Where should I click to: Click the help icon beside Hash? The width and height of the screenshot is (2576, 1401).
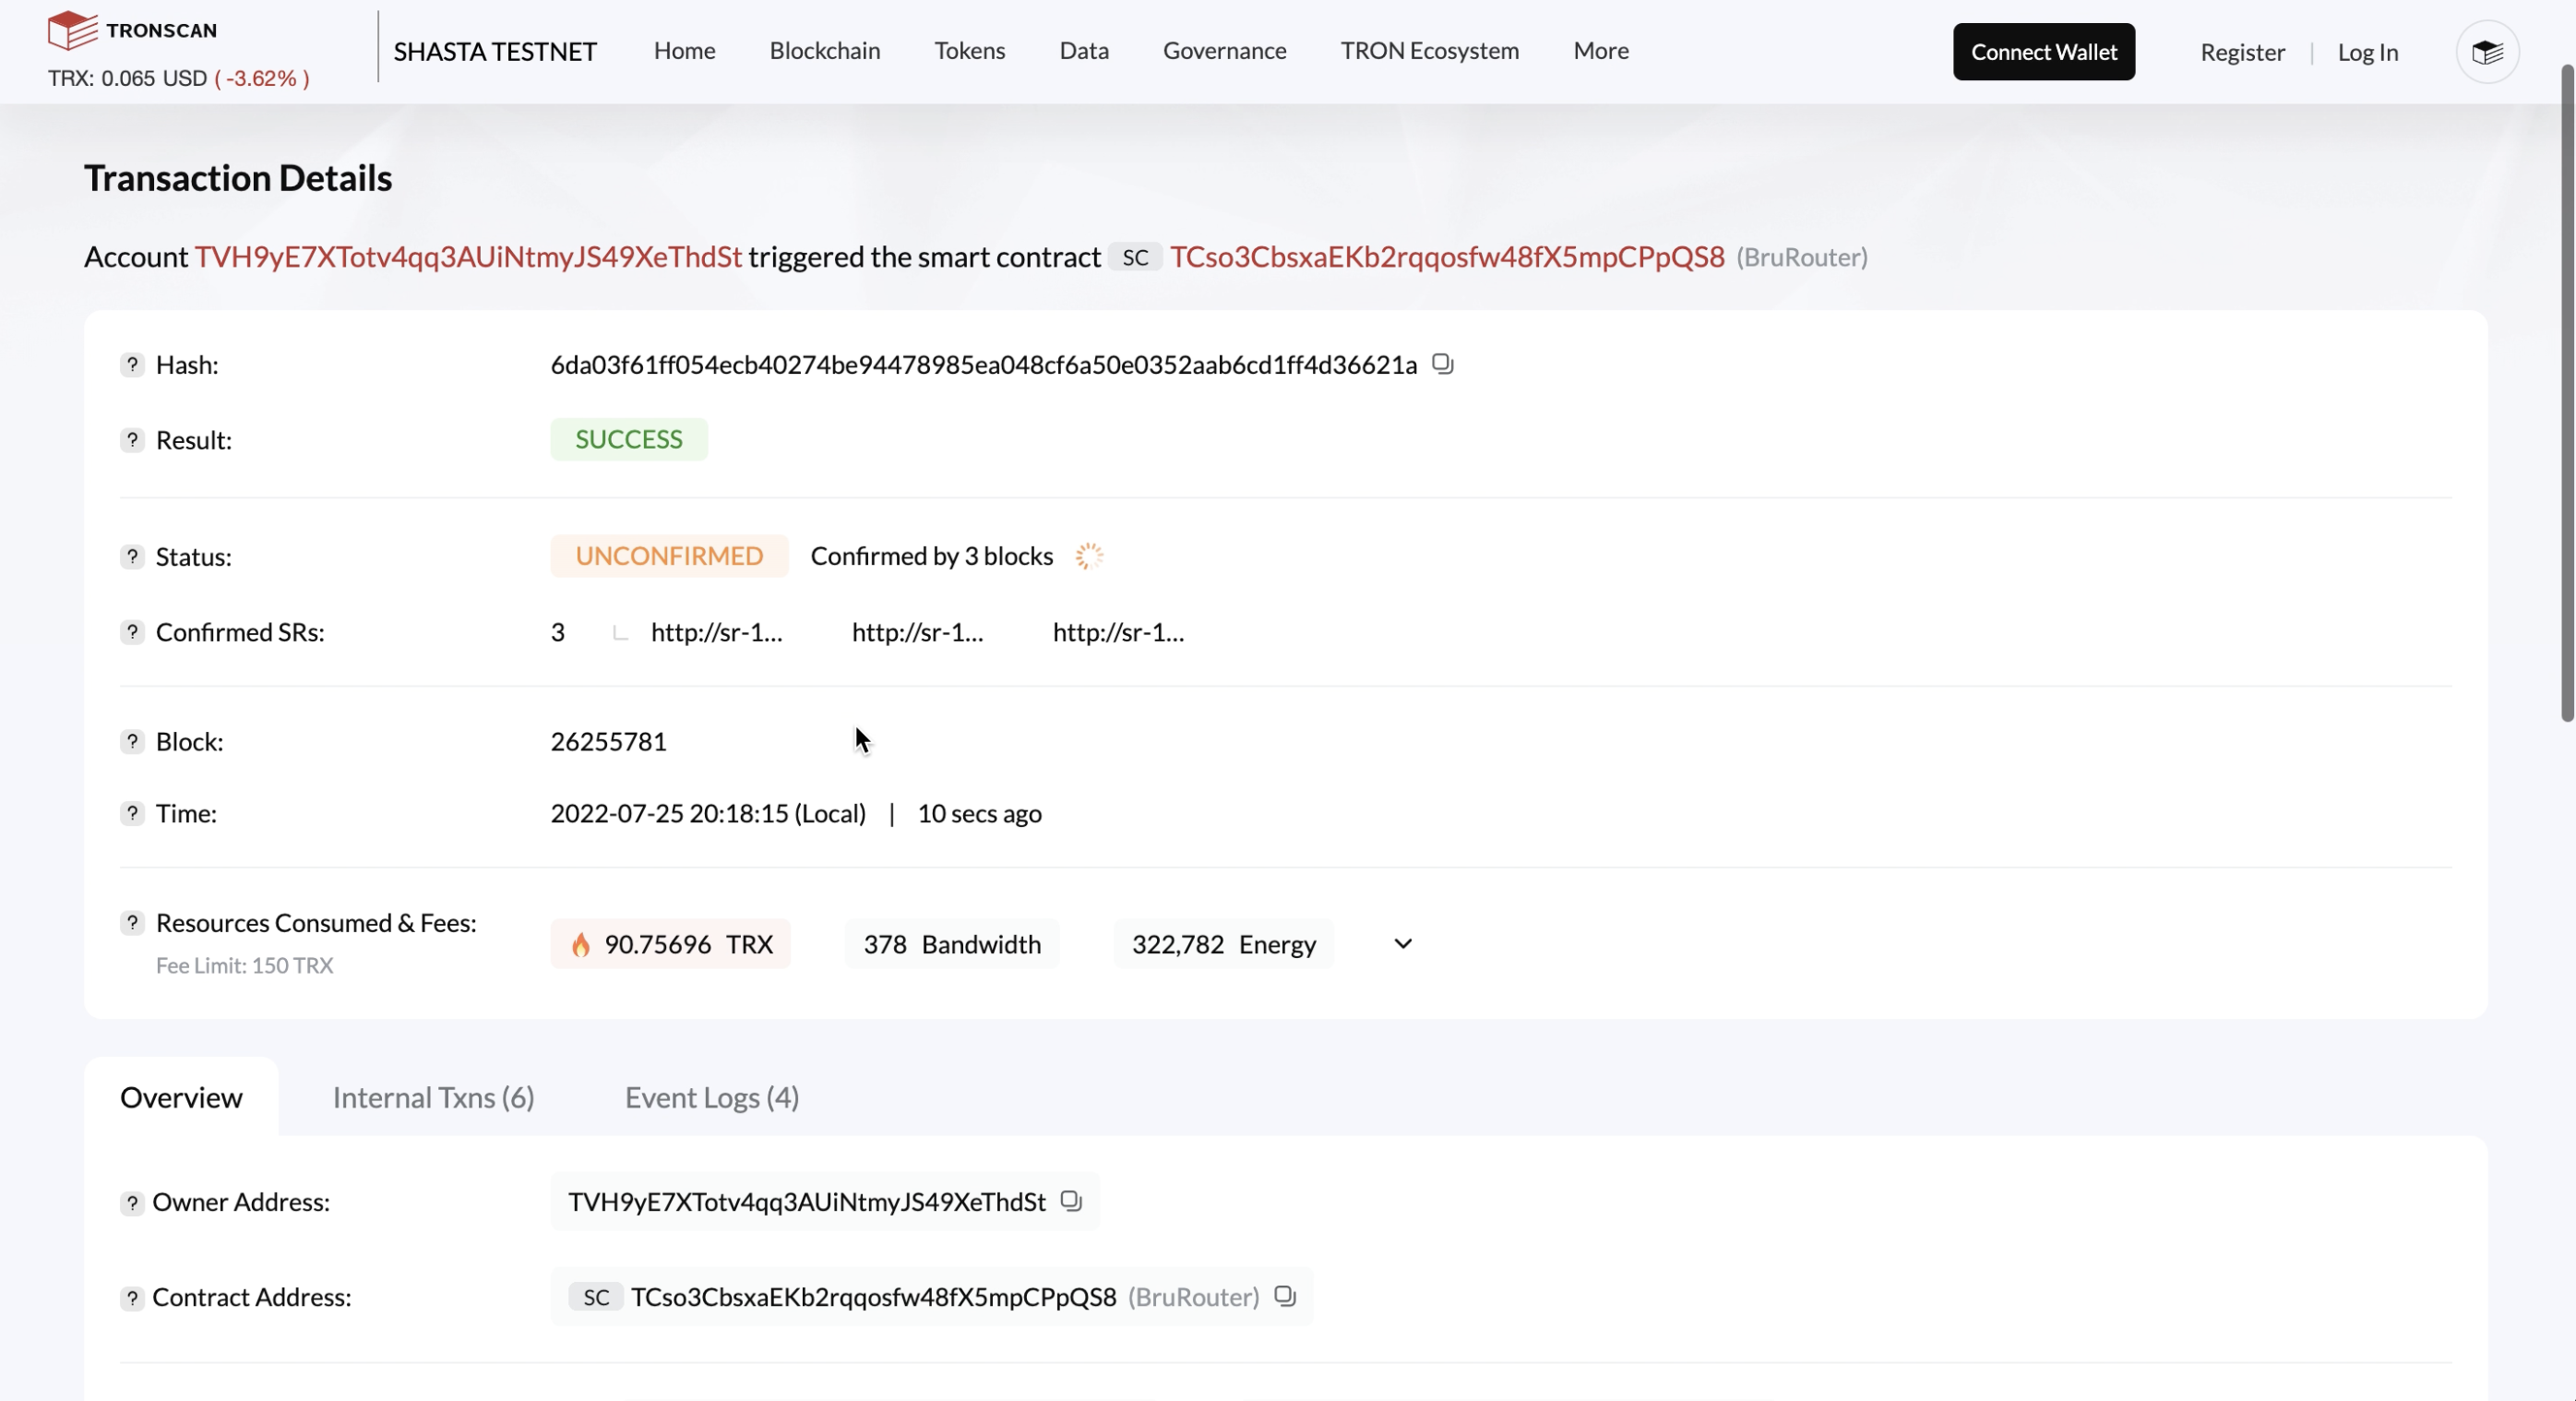pyautogui.click(x=132, y=365)
